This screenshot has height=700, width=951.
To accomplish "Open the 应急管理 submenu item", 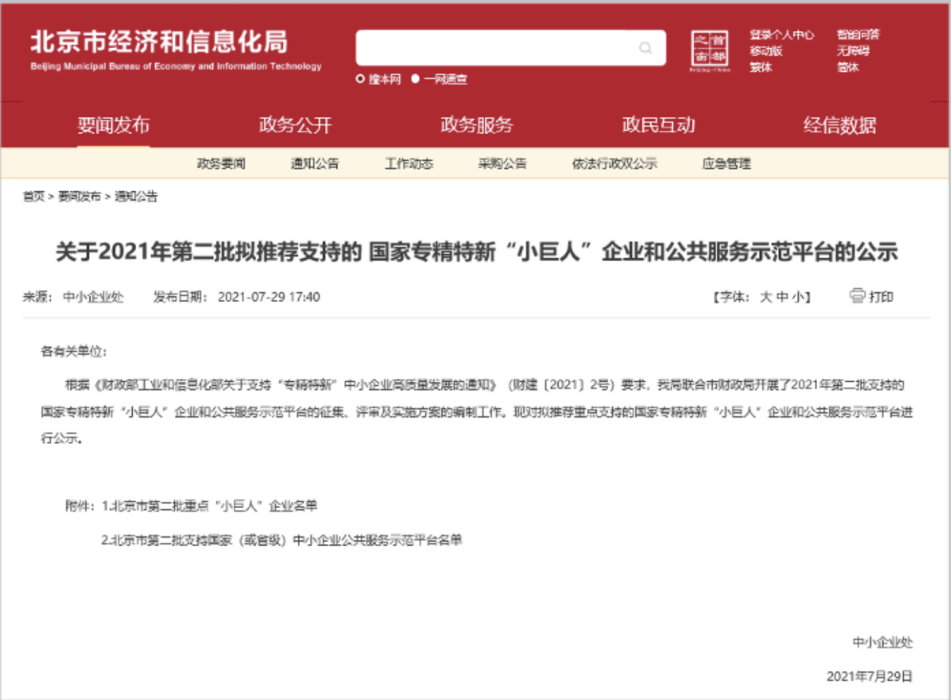I will tap(726, 163).
